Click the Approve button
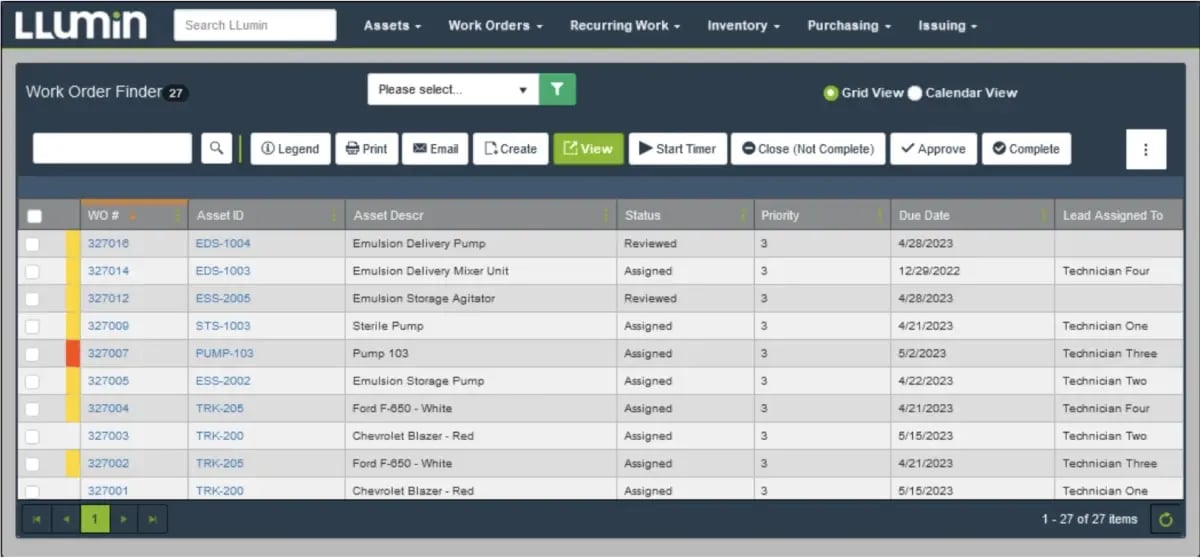This screenshot has height=558, width=1200. (x=933, y=149)
